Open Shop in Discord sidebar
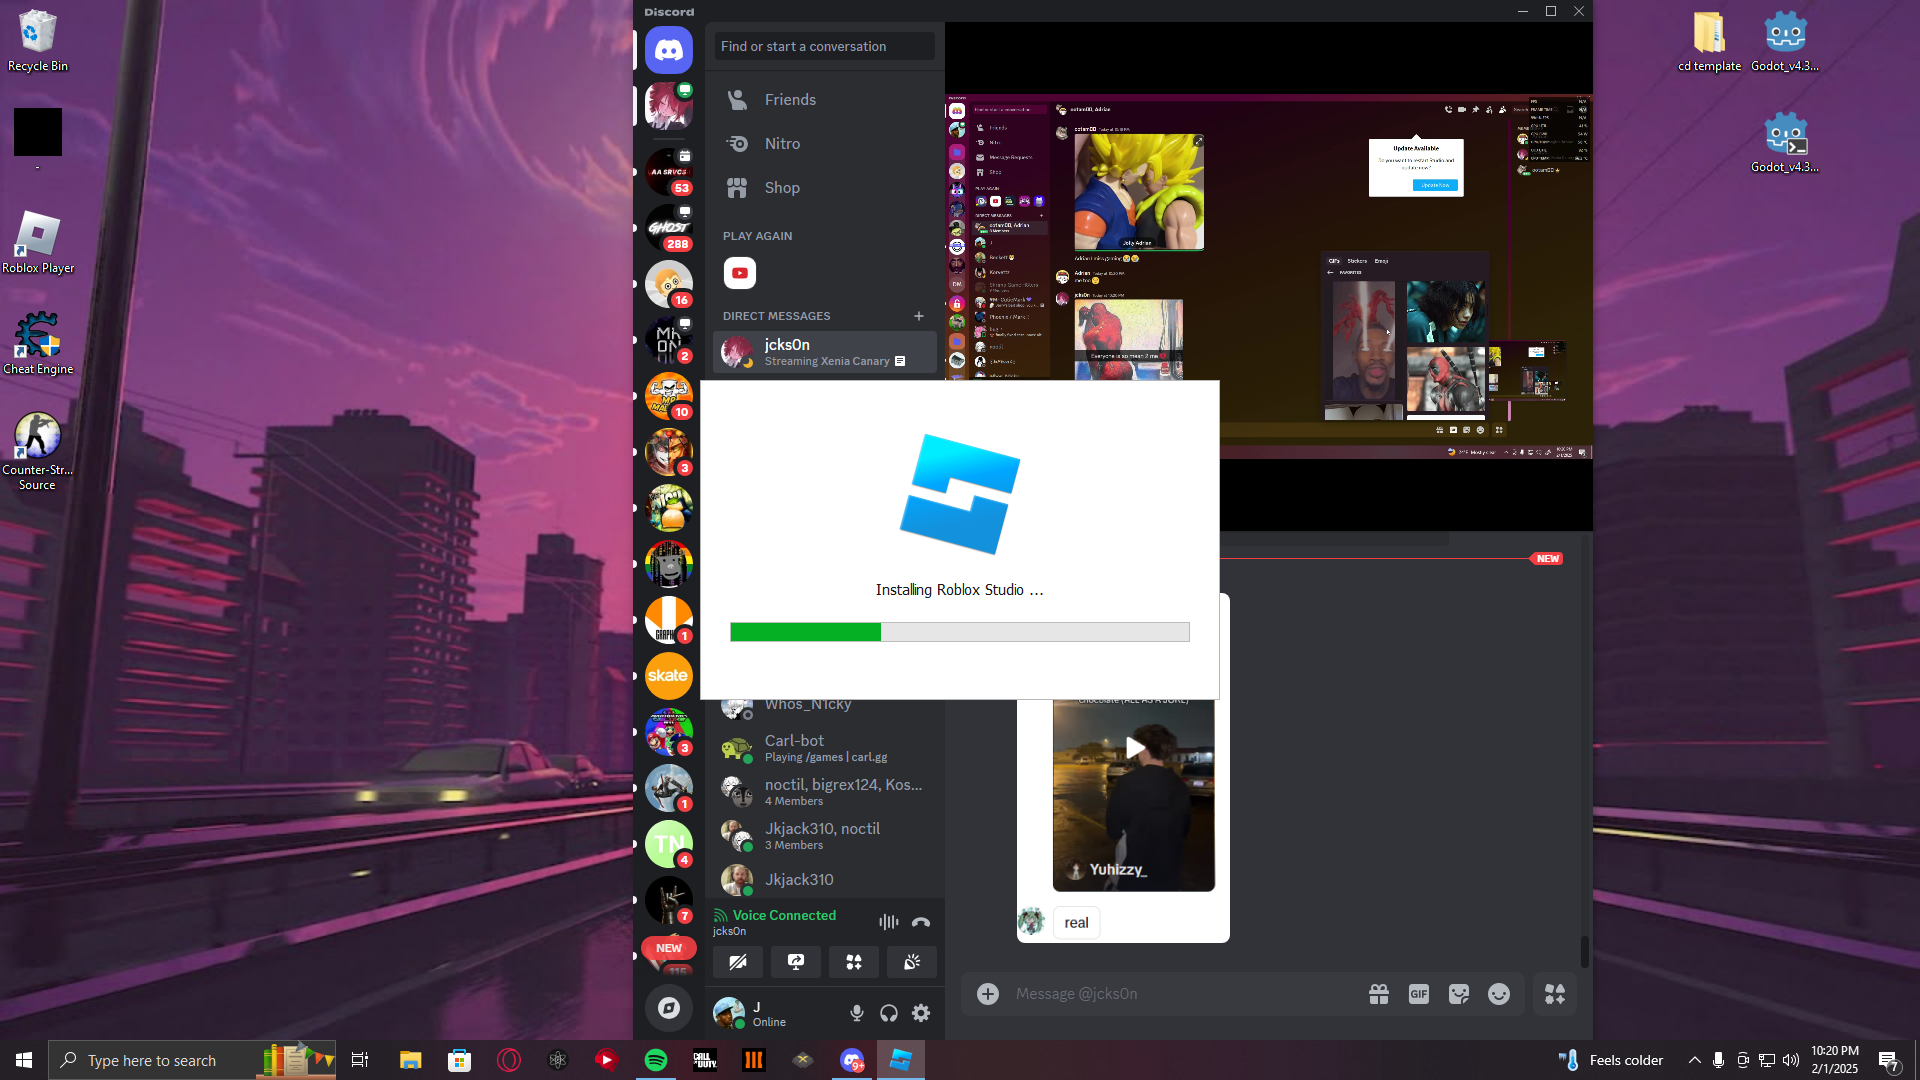This screenshot has height=1080, width=1920. (x=782, y=188)
